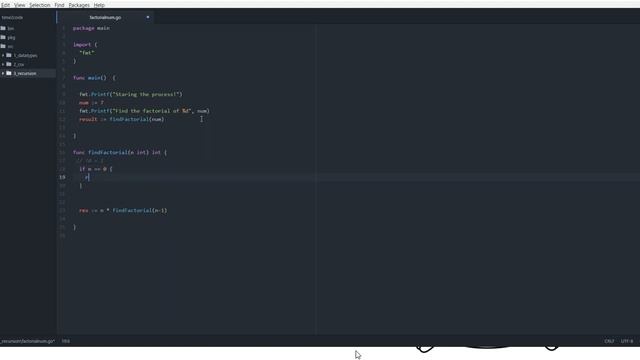Select the bin folder icon
Screen dimensions: 640x360
(3, 28)
